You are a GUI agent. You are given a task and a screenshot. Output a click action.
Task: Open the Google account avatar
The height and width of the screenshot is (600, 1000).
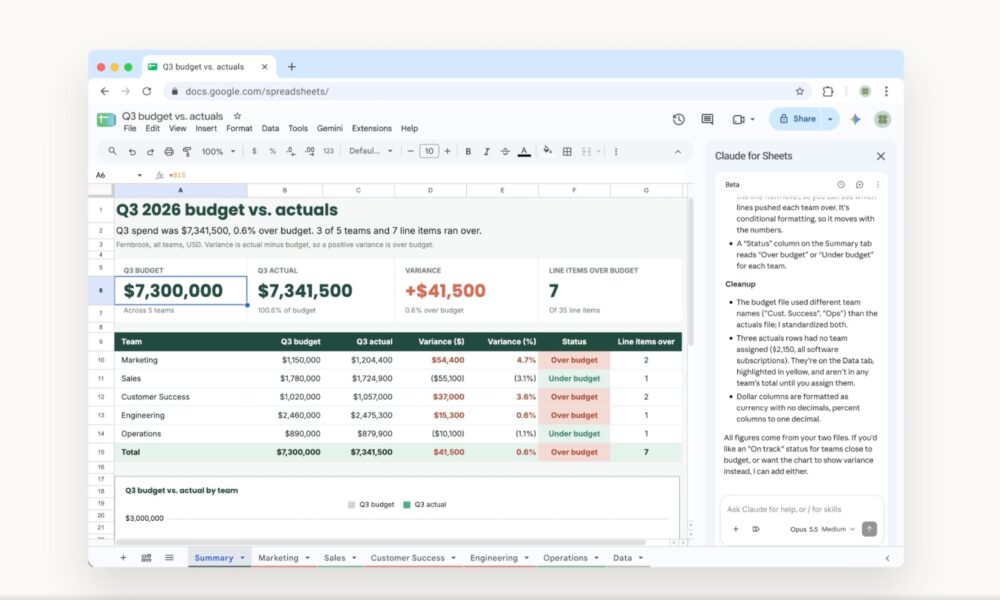coord(883,119)
